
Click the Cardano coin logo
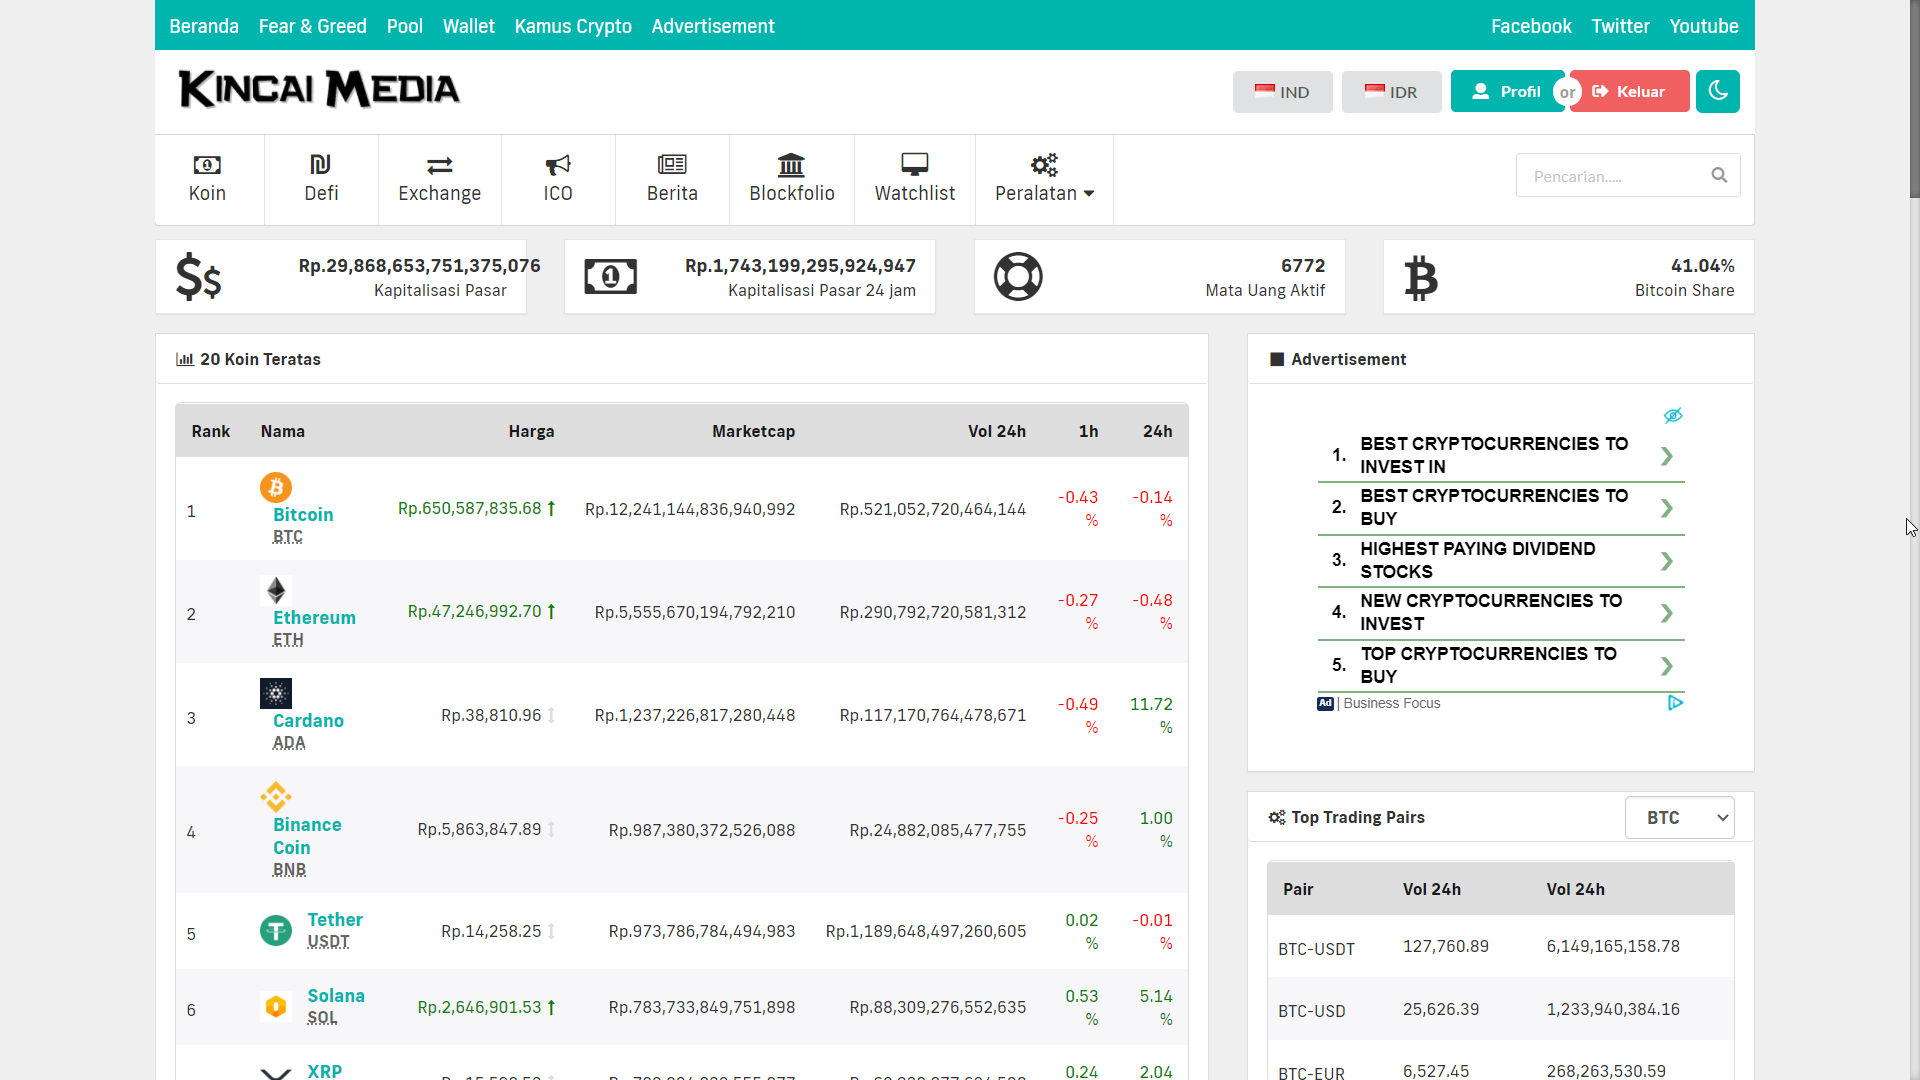[x=276, y=693]
